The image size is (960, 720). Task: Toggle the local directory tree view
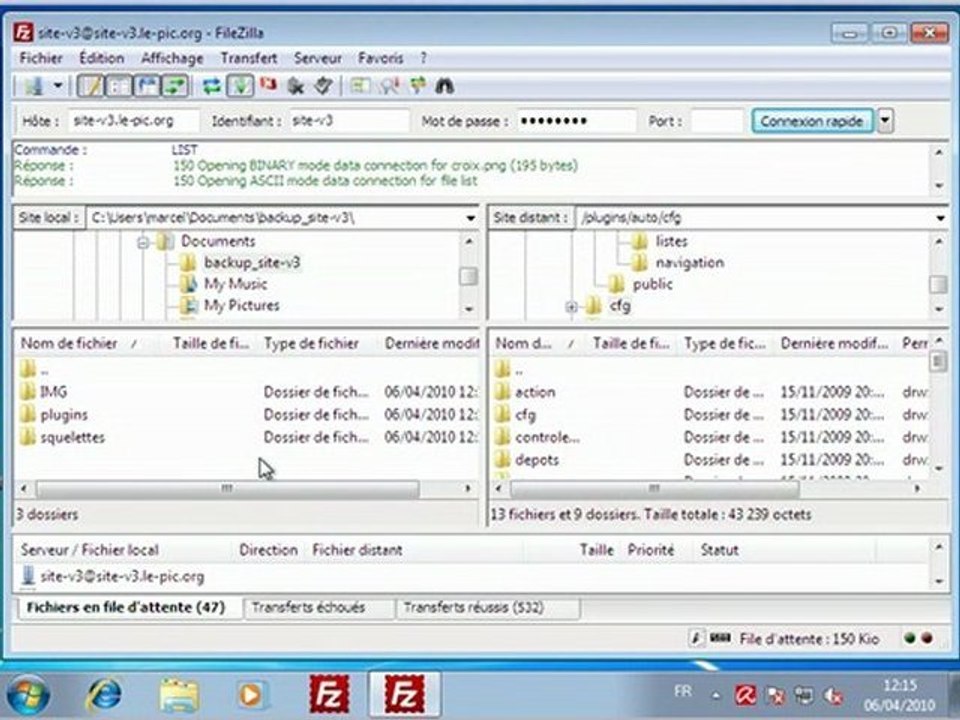pyautogui.click(x=119, y=86)
